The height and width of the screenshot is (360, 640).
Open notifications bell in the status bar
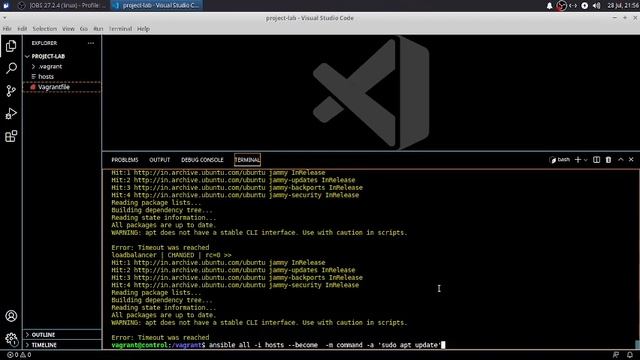(x=630, y=355)
